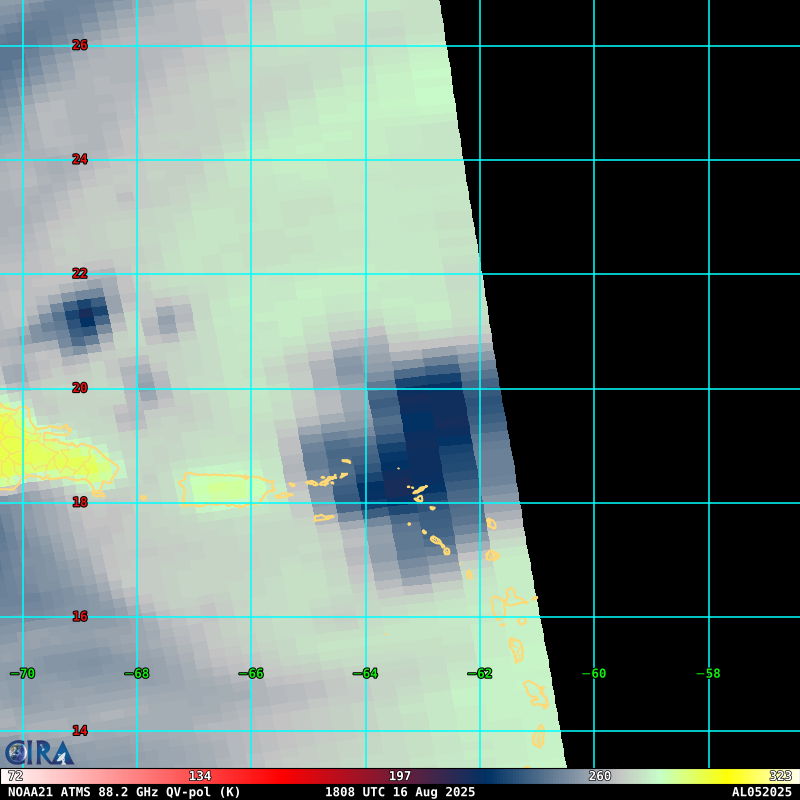Select the AL052025 storm identifier
This screenshot has height=800, width=800.
(x=761, y=792)
